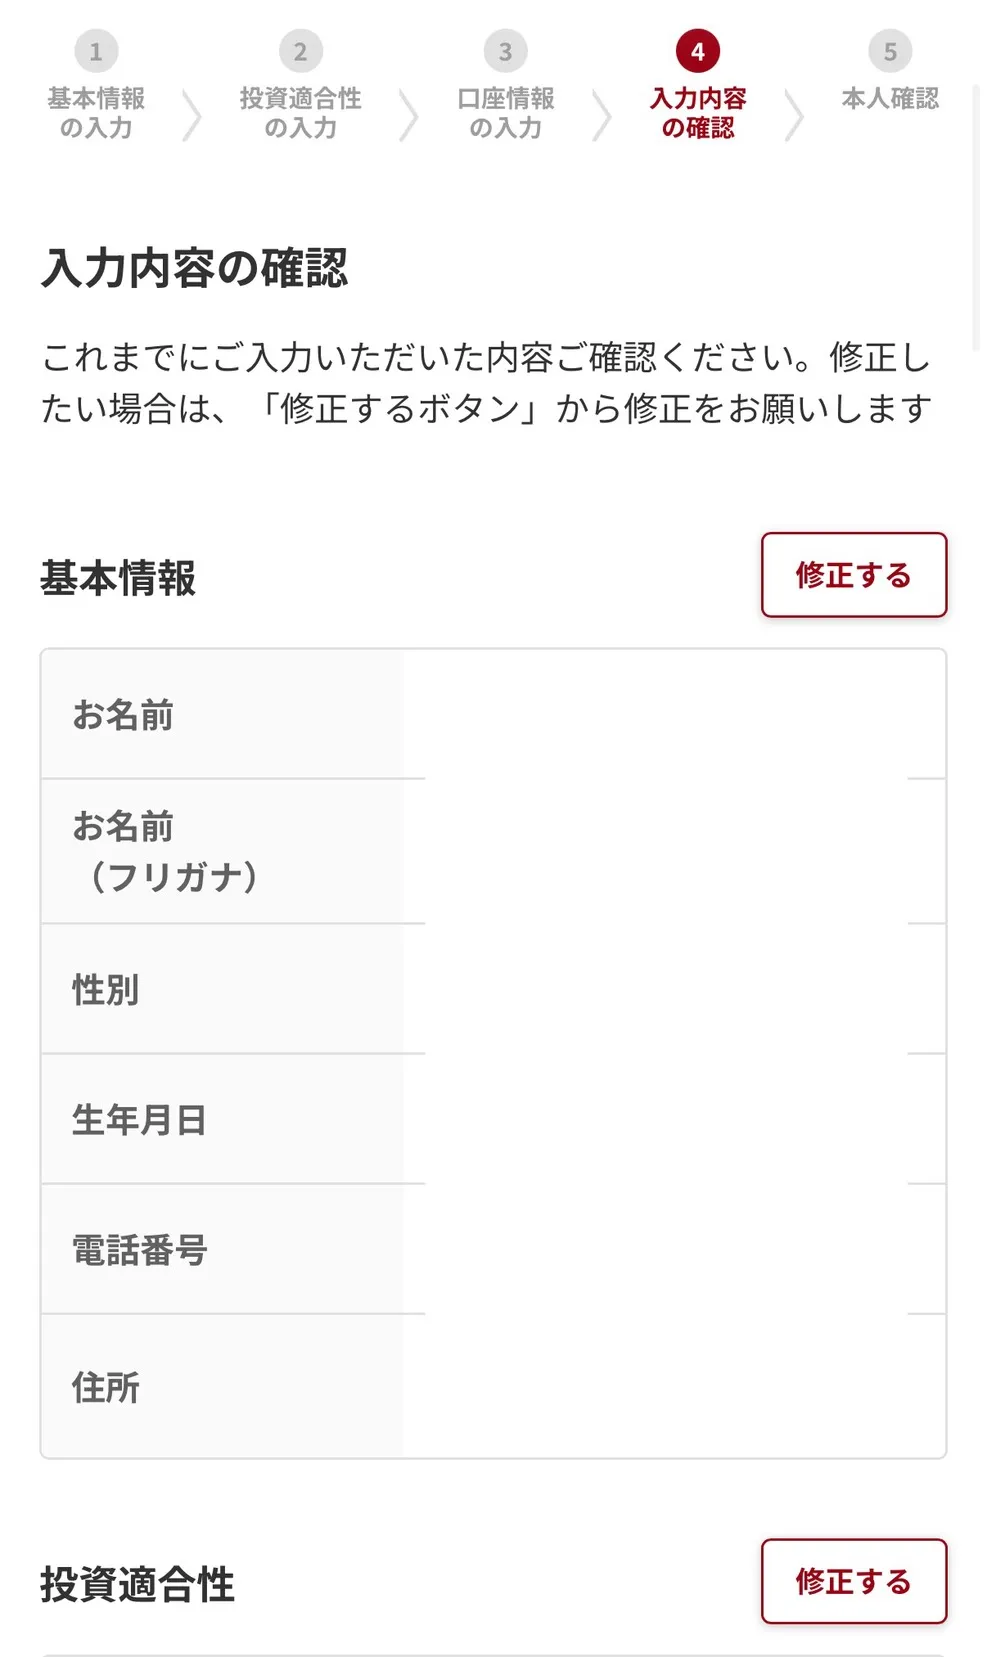This screenshot has height=1657, width=987.
Task: Click 修正する next to the 投資適合性 heading
Action: [853, 1581]
